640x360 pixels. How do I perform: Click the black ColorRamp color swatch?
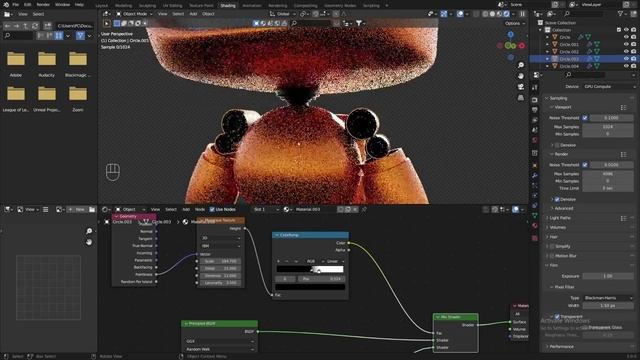point(310,287)
